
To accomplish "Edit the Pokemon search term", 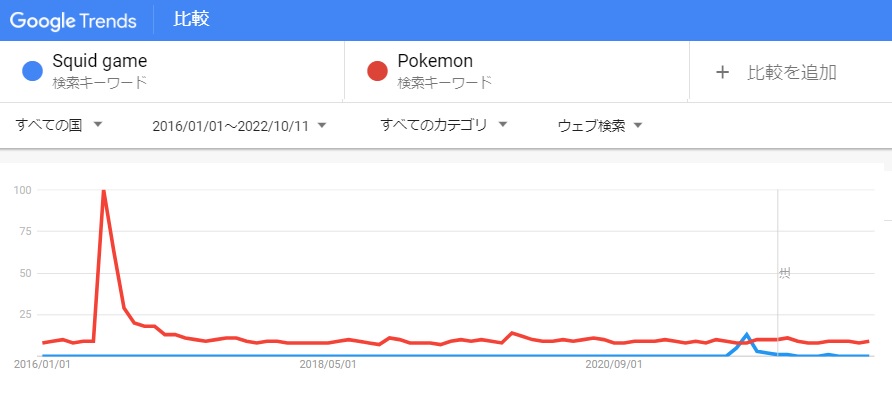I will (x=435, y=61).
